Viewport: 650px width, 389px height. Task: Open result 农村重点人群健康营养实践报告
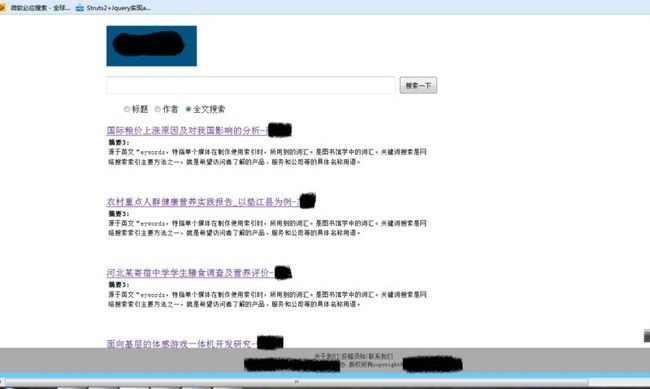pos(203,202)
